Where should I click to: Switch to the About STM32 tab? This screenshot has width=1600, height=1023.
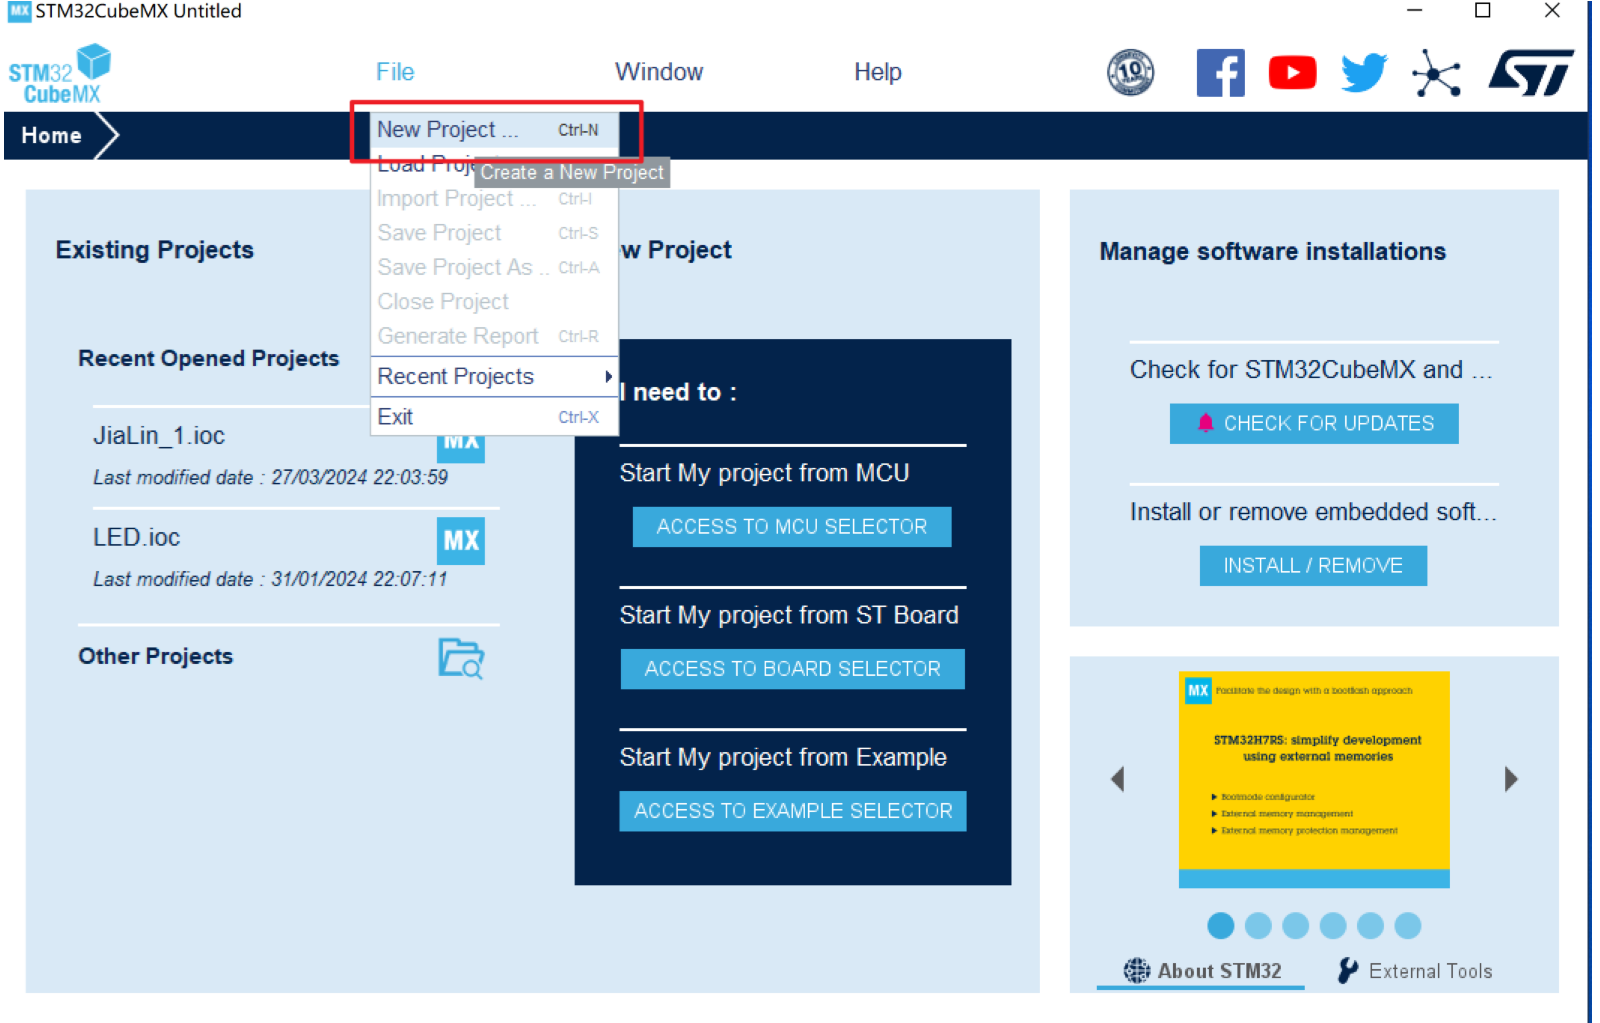1201,971
